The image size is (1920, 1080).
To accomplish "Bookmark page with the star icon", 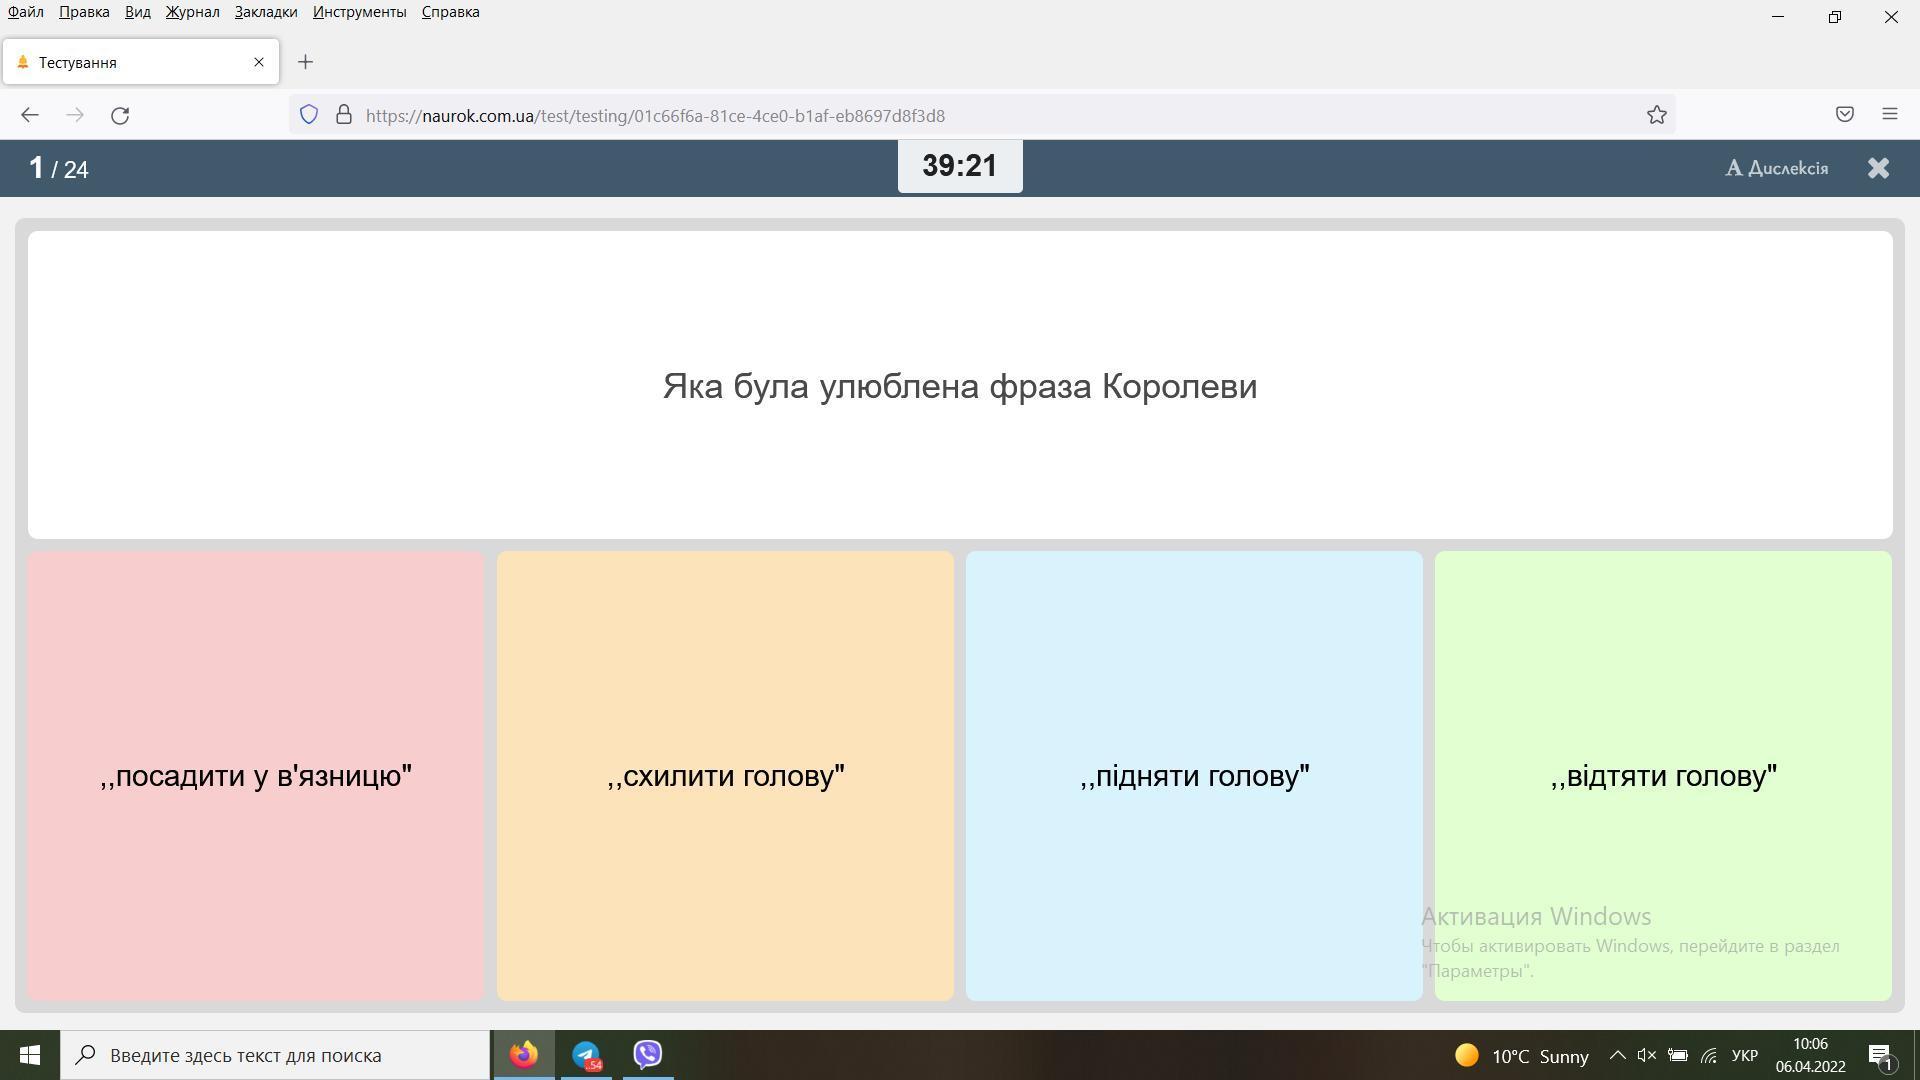I will pyautogui.click(x=1656, y=115).
